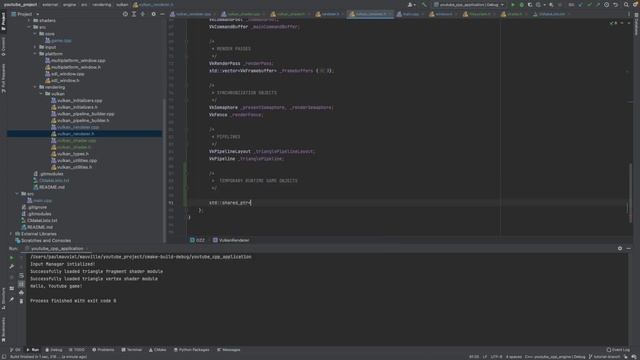
Task: Click the youtube_cpp_application run tab
Action: pos(57,248)
